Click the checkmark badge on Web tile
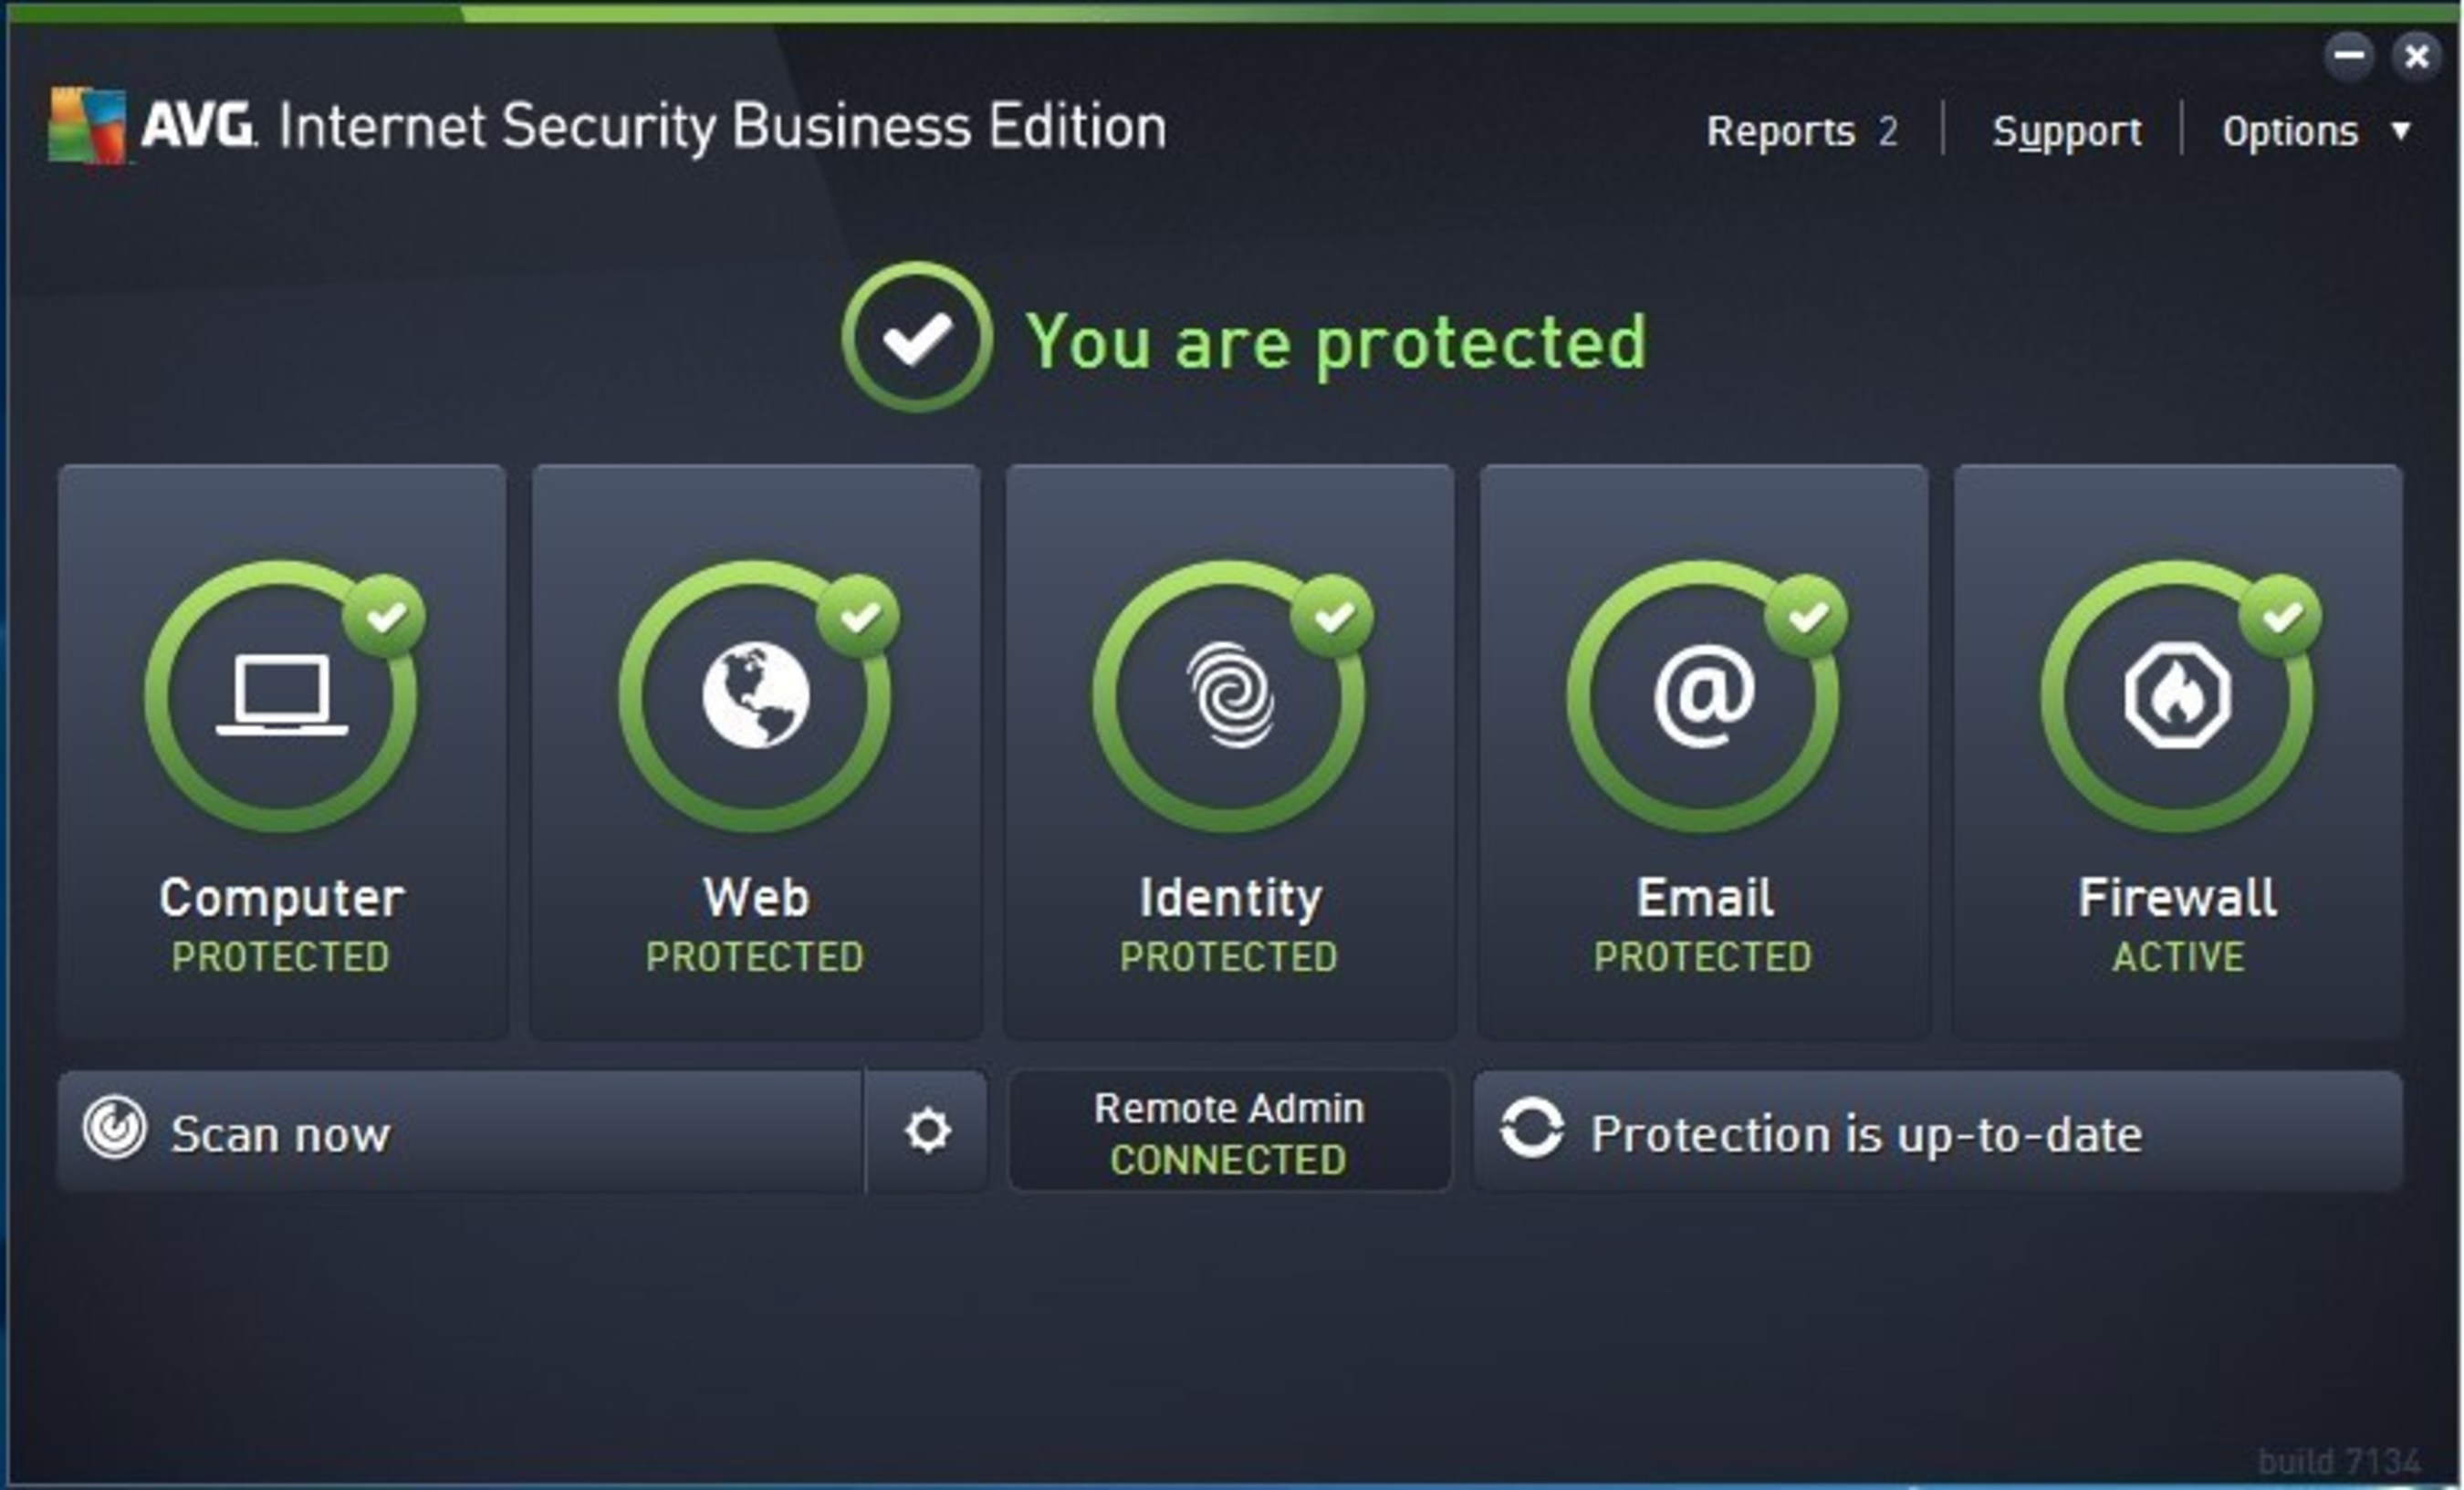Screen dimensions: 2464x1490 click(859, 616)
